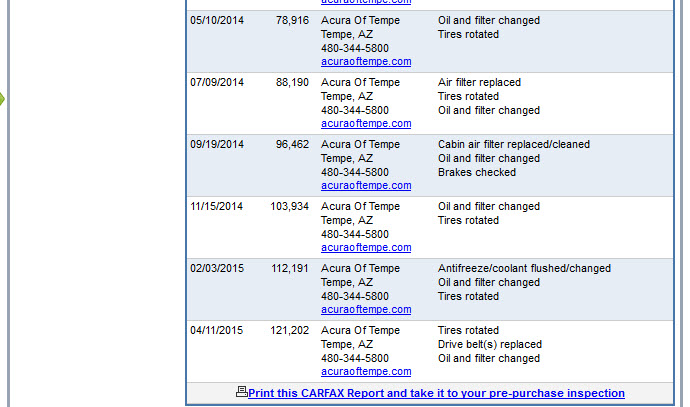This screenshot has width=690, height=407.
Task: Visit acuraoftempe.com link in the 09/19/2014 record
Action: (x=366, y=186)
